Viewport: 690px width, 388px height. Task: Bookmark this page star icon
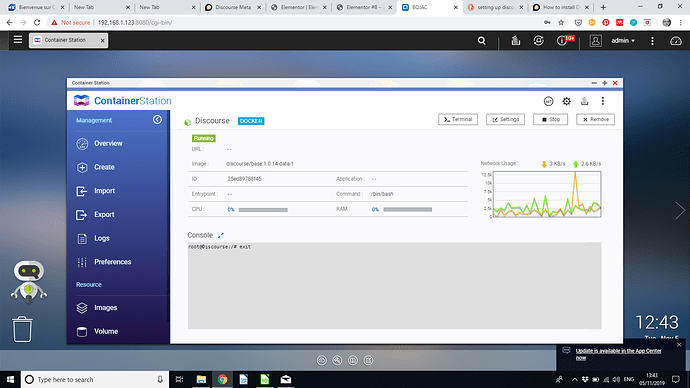point(561,22)
